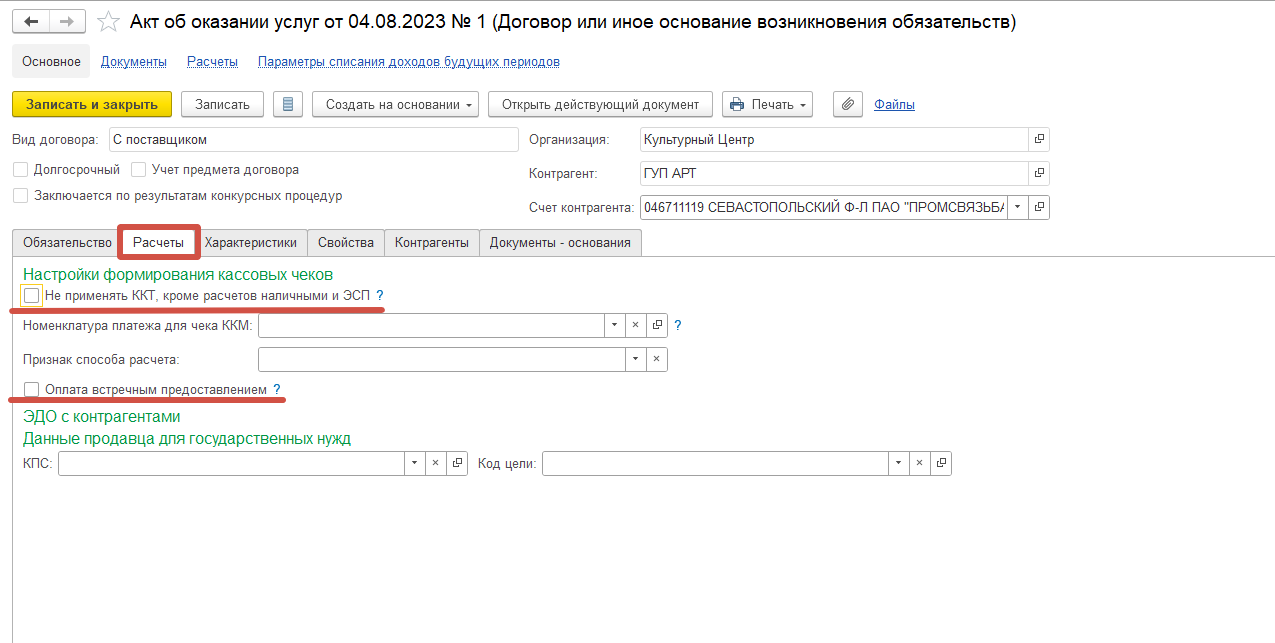Select the Расчеты tab in the tab strip

click(159, 242)
